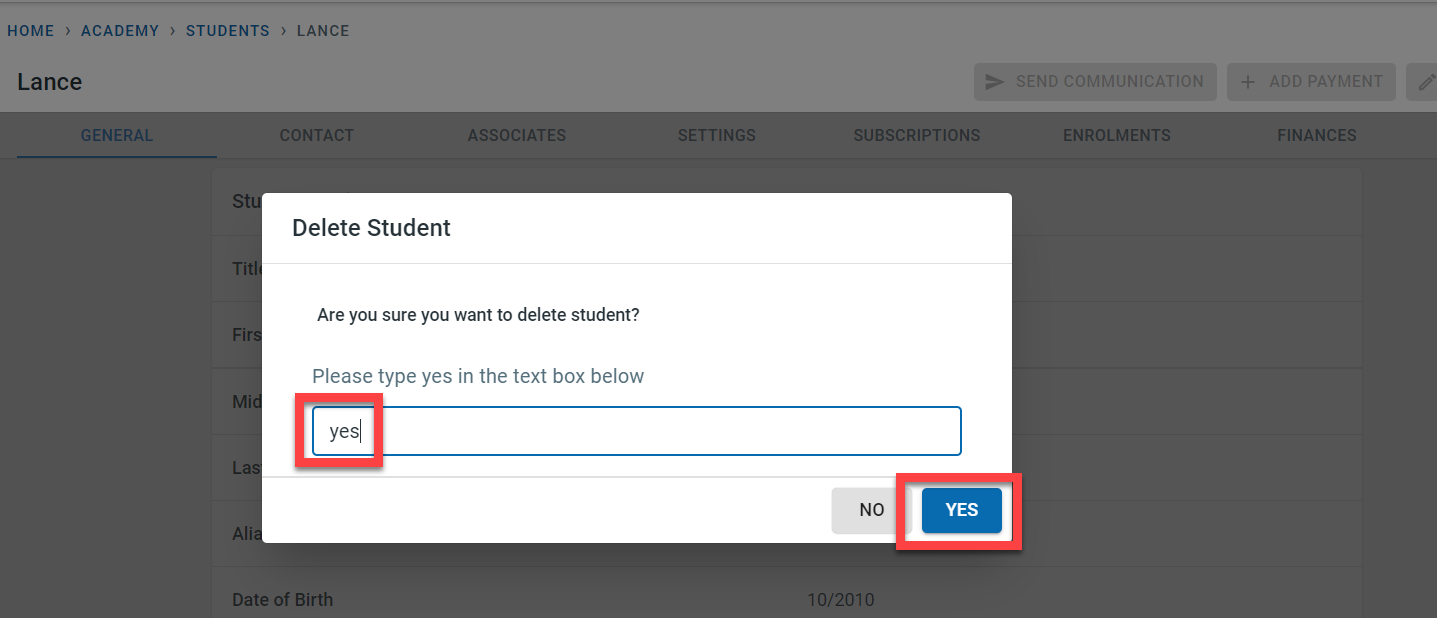Open the Finances tab

1317,135
